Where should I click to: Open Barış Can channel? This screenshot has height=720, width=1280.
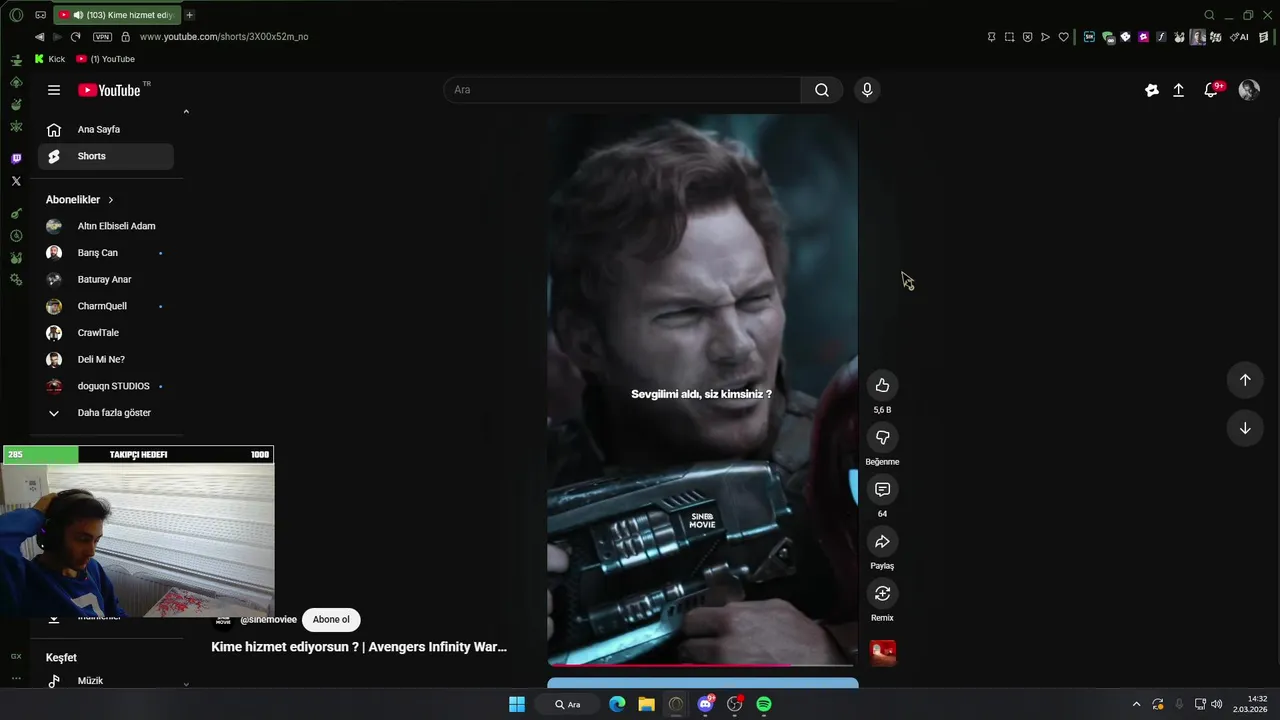tap(106, 253)
